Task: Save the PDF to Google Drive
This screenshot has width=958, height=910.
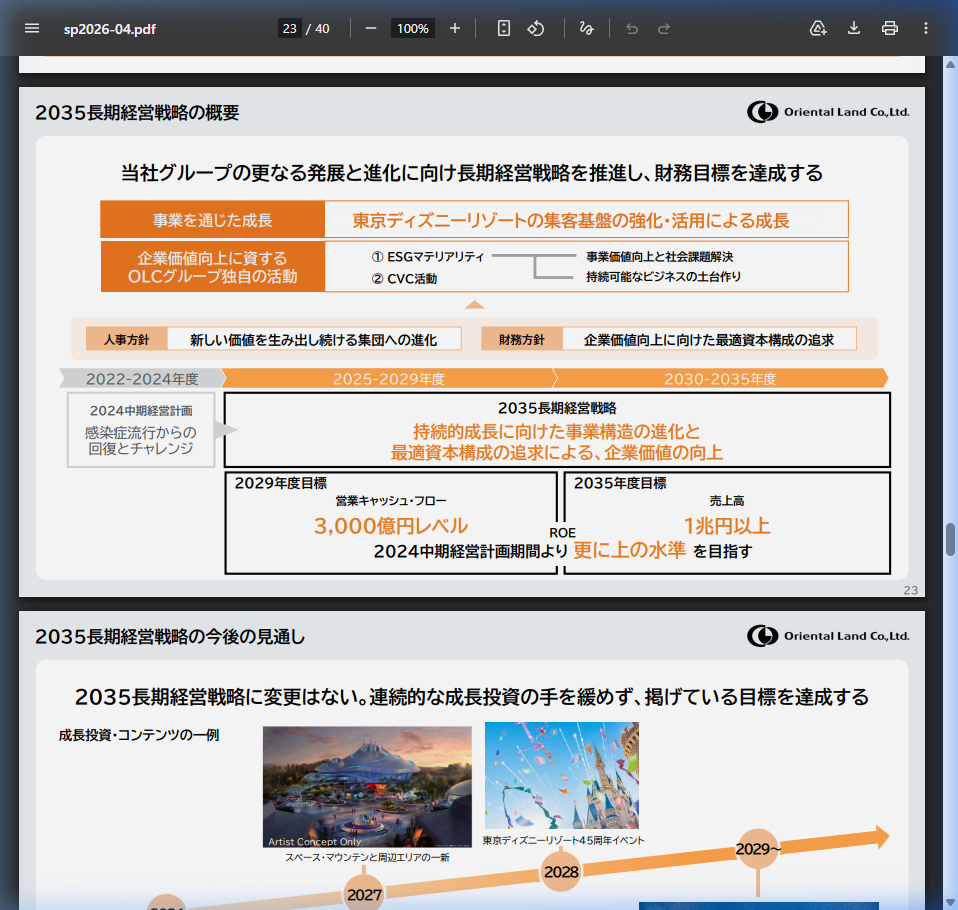Action: pyautogui.click(x=818, y=28)
